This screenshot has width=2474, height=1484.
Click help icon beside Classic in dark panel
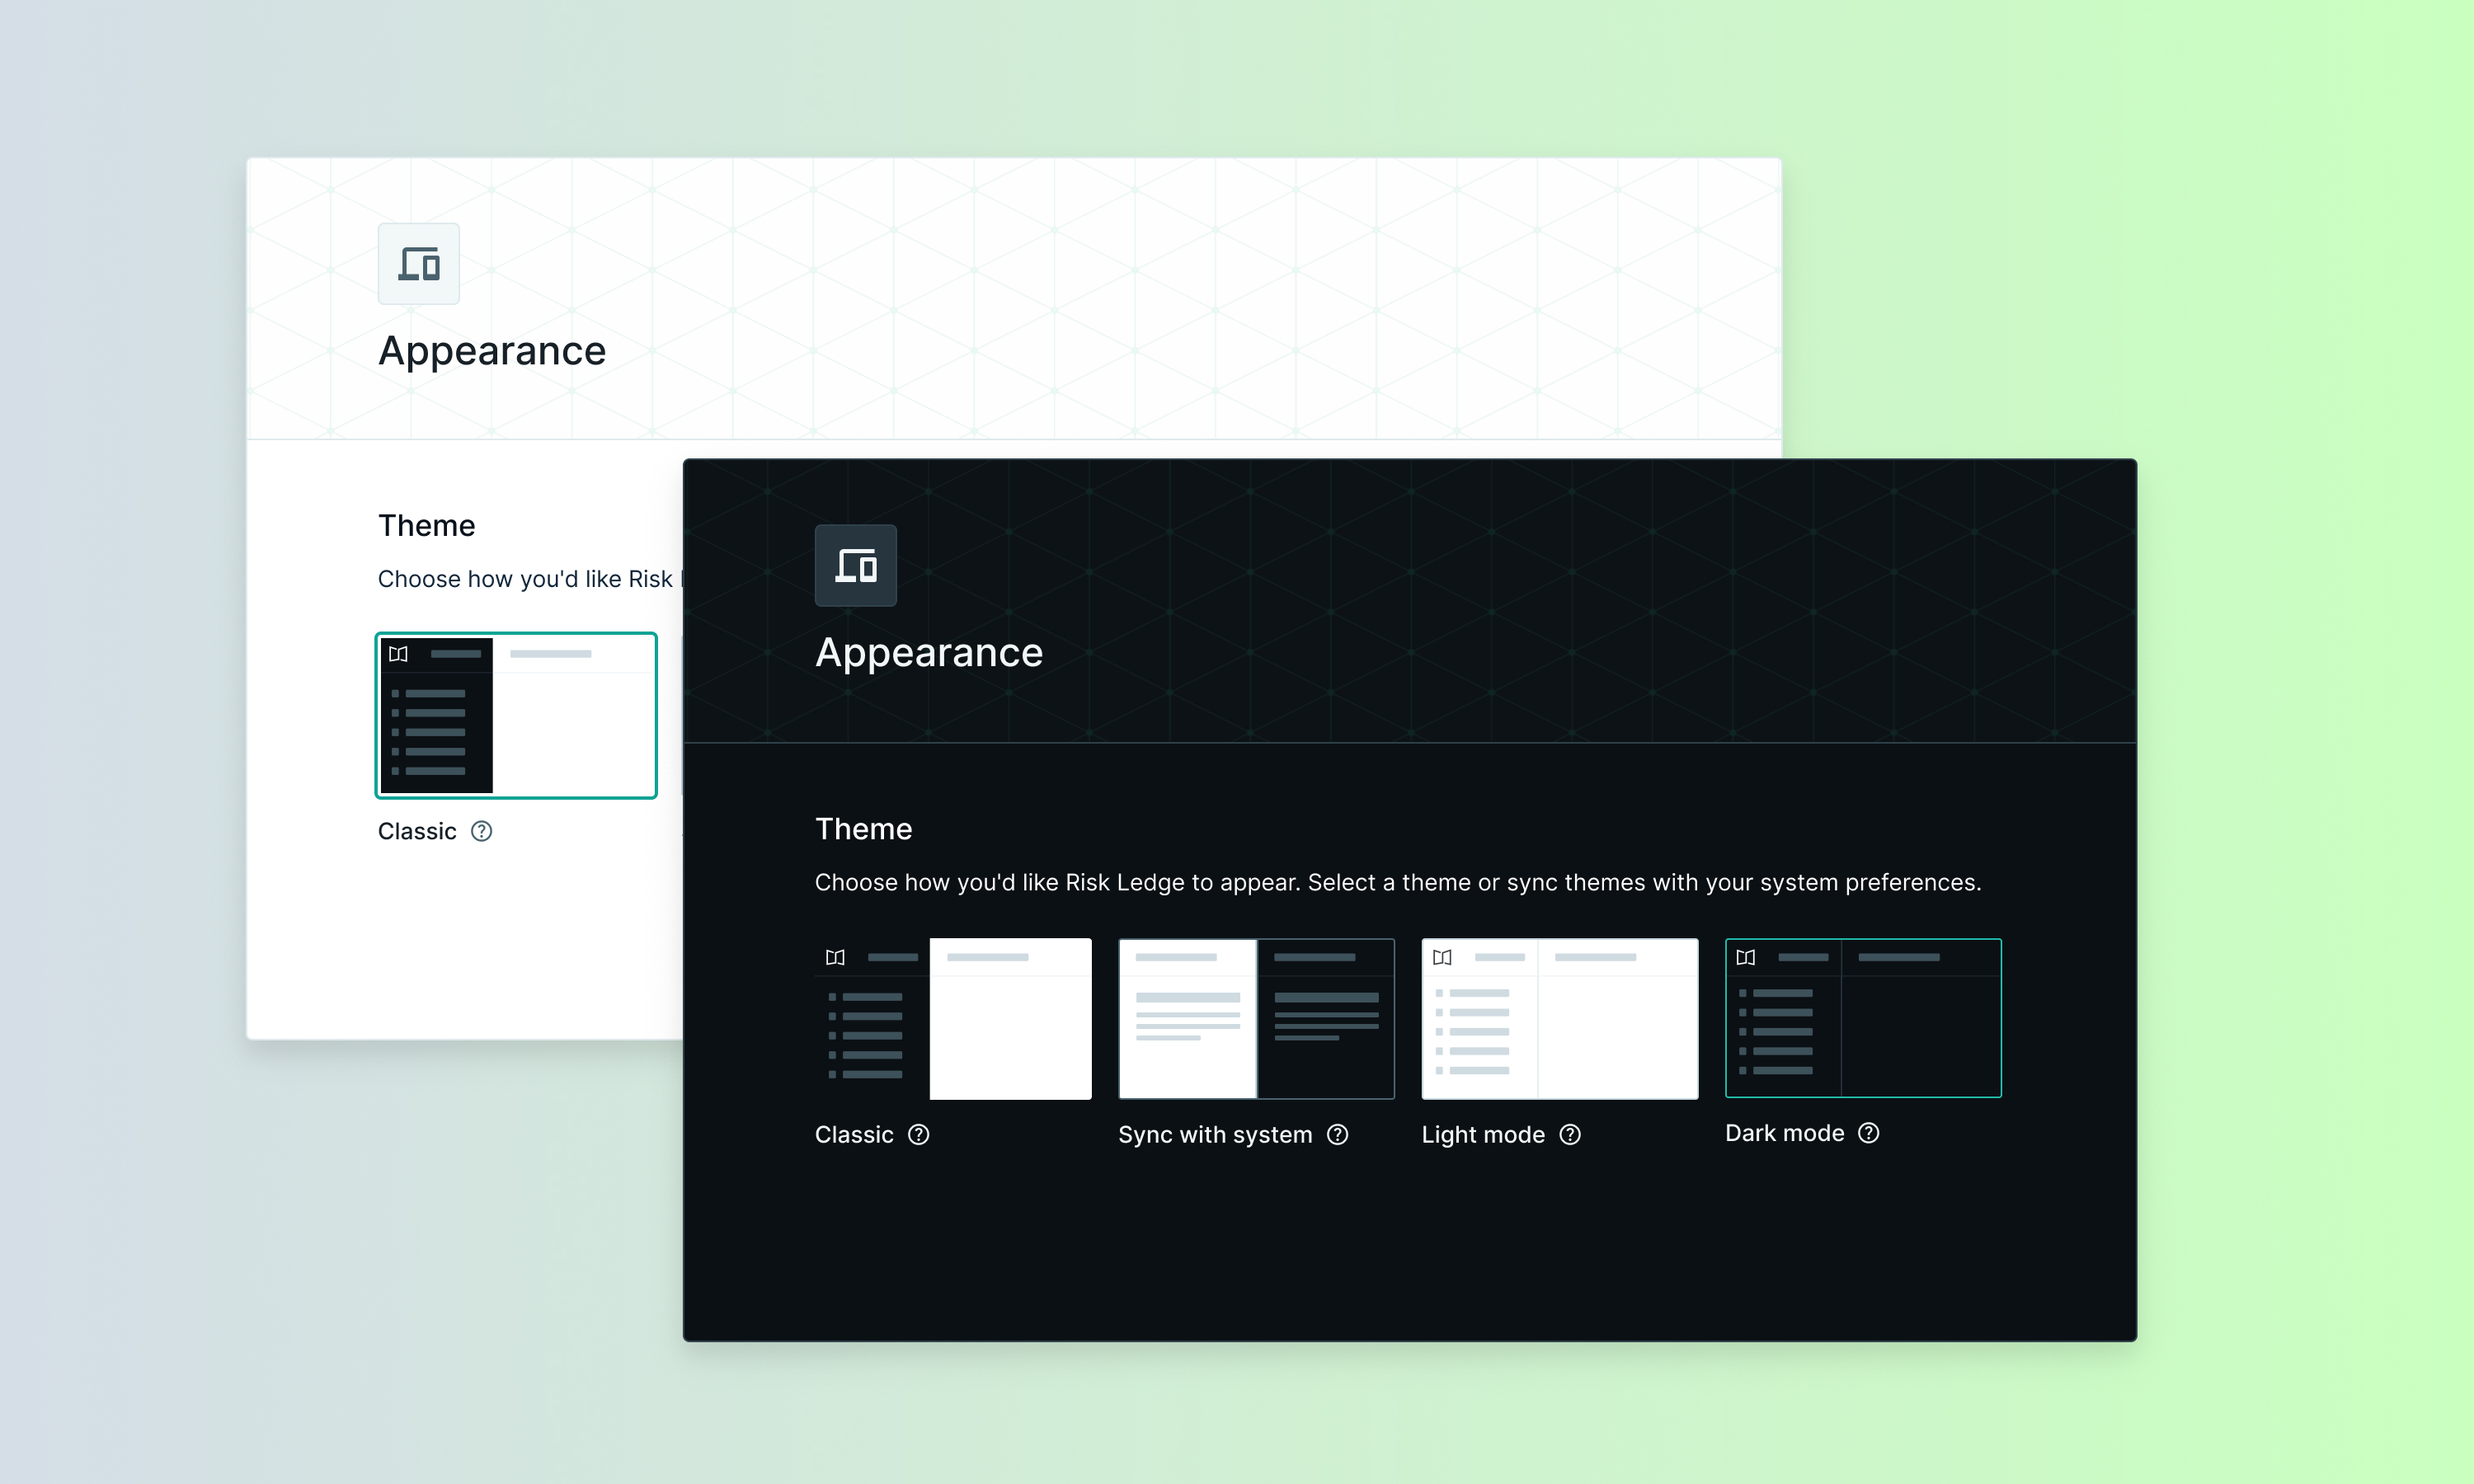tap(918, 1134)
